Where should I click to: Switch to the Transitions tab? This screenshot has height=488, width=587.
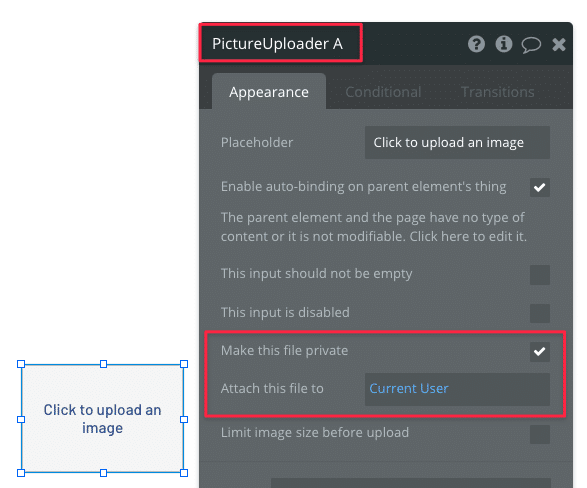497,92
